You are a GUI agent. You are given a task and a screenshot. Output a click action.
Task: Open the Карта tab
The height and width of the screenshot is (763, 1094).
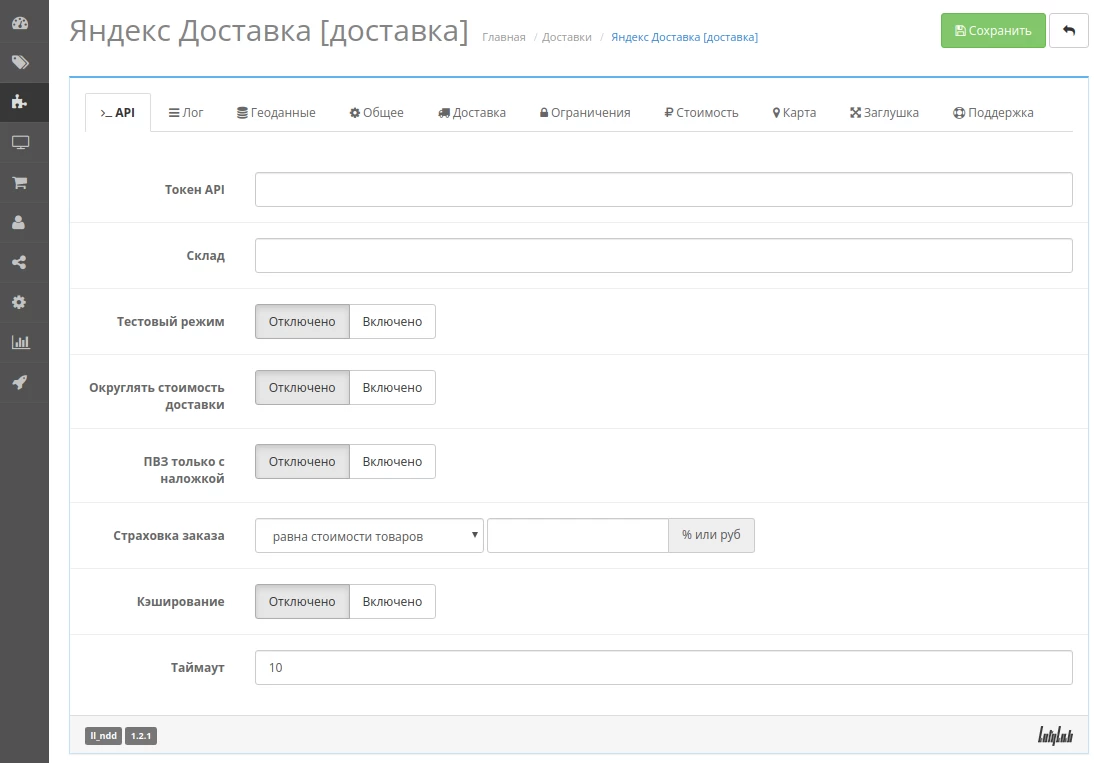[794, 112]
